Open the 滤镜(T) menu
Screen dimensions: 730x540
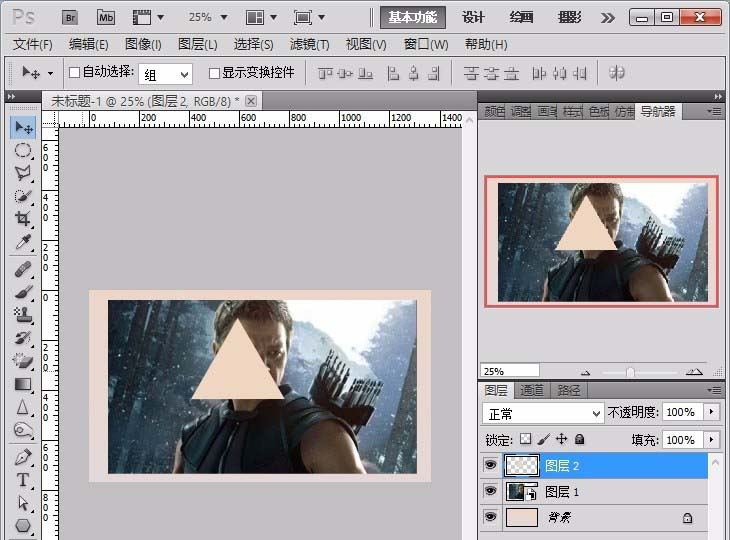(x=309, y=44)
